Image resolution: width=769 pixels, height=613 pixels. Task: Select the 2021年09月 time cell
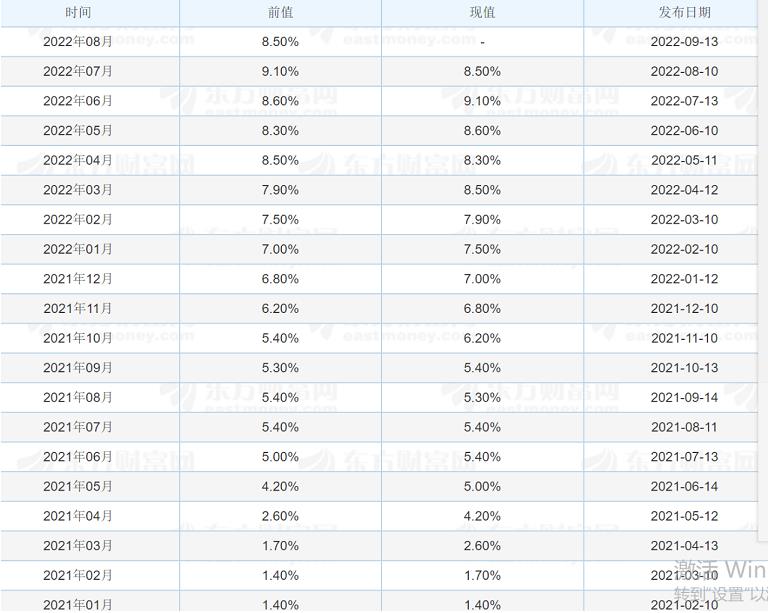(78, 368)
